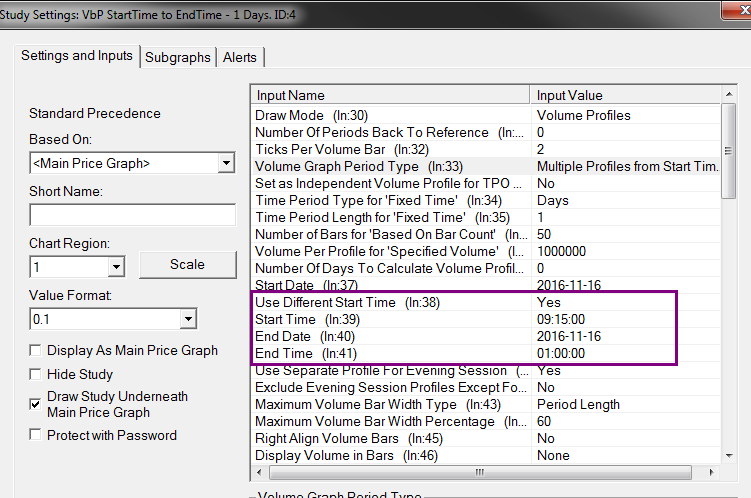The width and height of the screenshot is (751, 498).
Task: Select Volume Graph Period Type (In:33) row
Action: [x=486, y=166]
